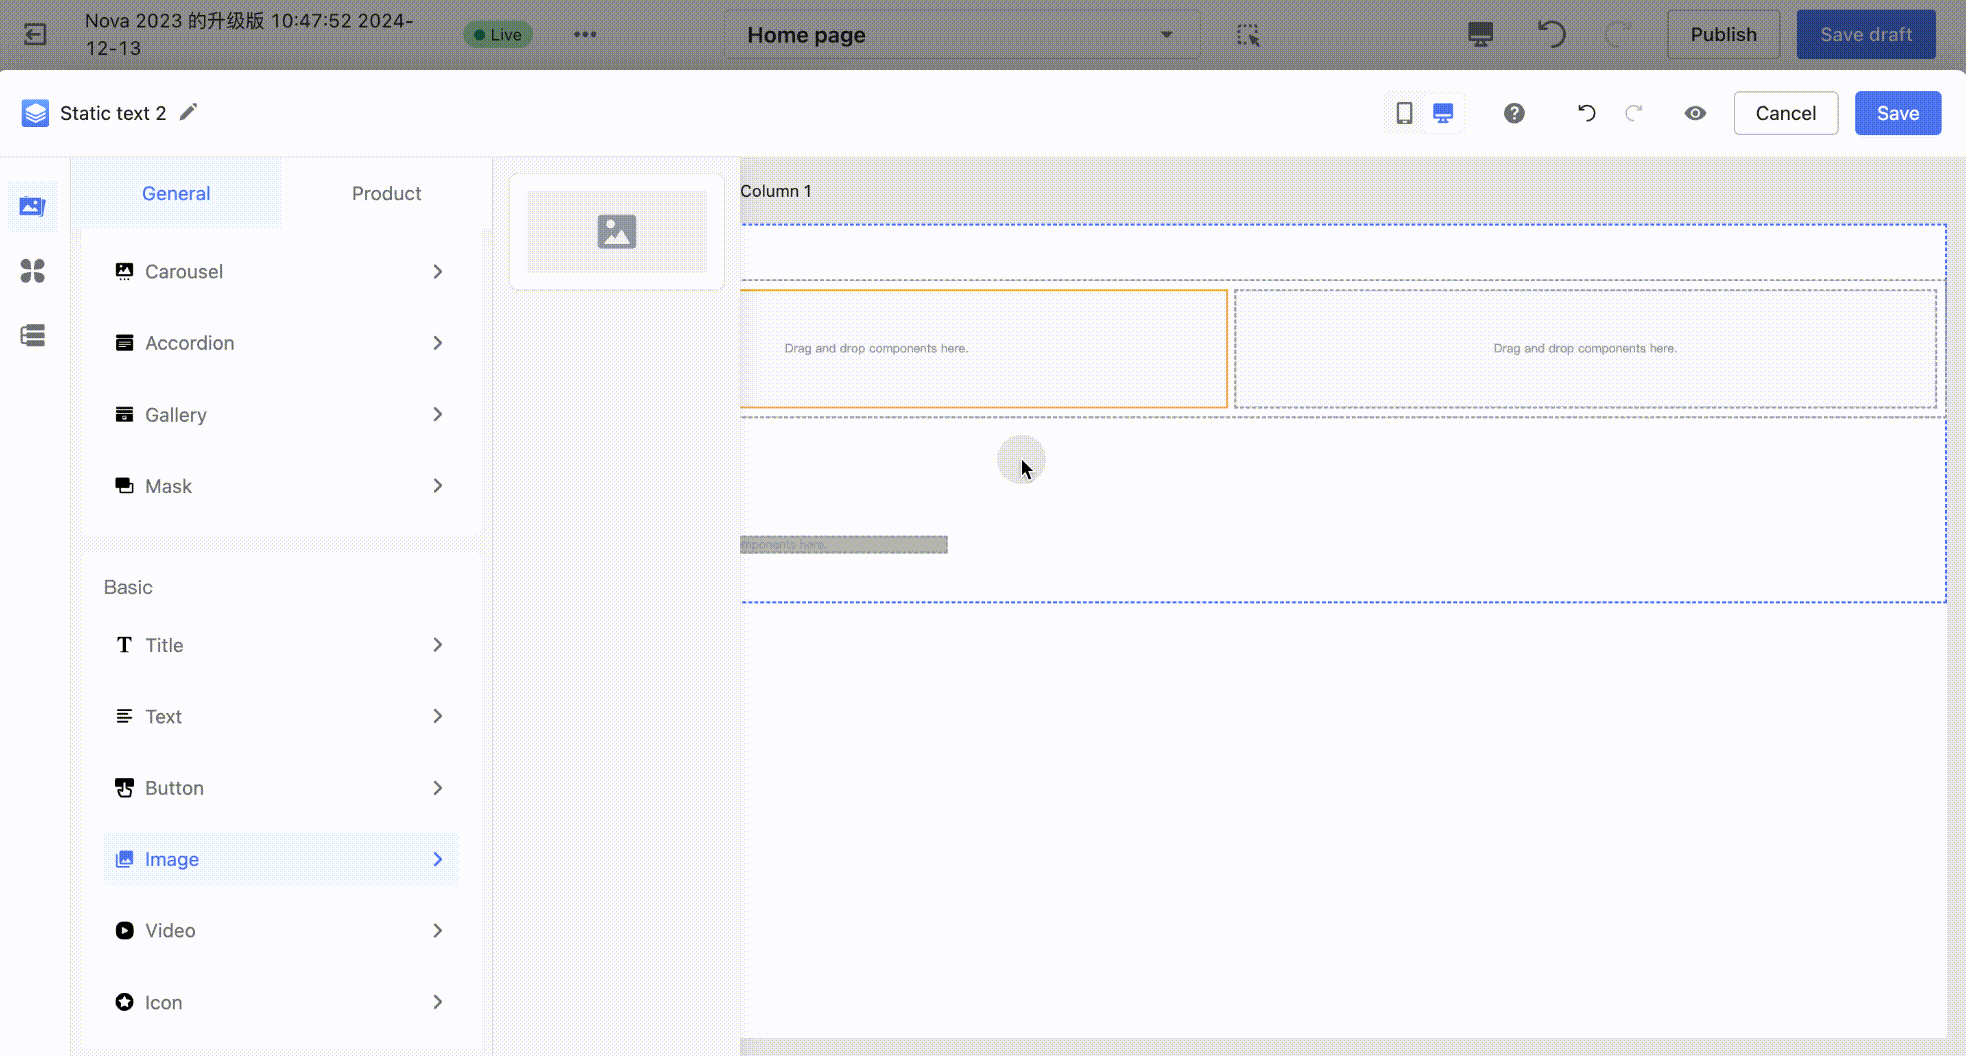The width and height of the screenshot is (1966, 1056).
Task: Open the Home page dropdown selector
Action: 960,35
